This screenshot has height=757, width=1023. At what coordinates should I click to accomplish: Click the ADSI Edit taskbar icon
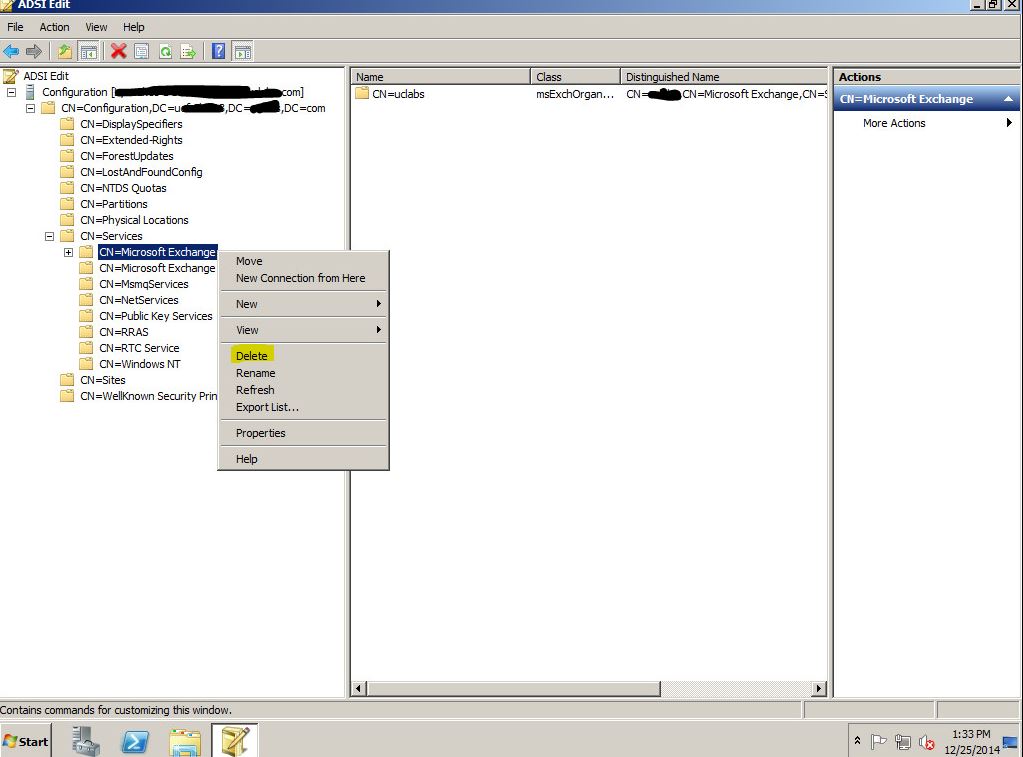pyautogui.click(x=235, y=741)
